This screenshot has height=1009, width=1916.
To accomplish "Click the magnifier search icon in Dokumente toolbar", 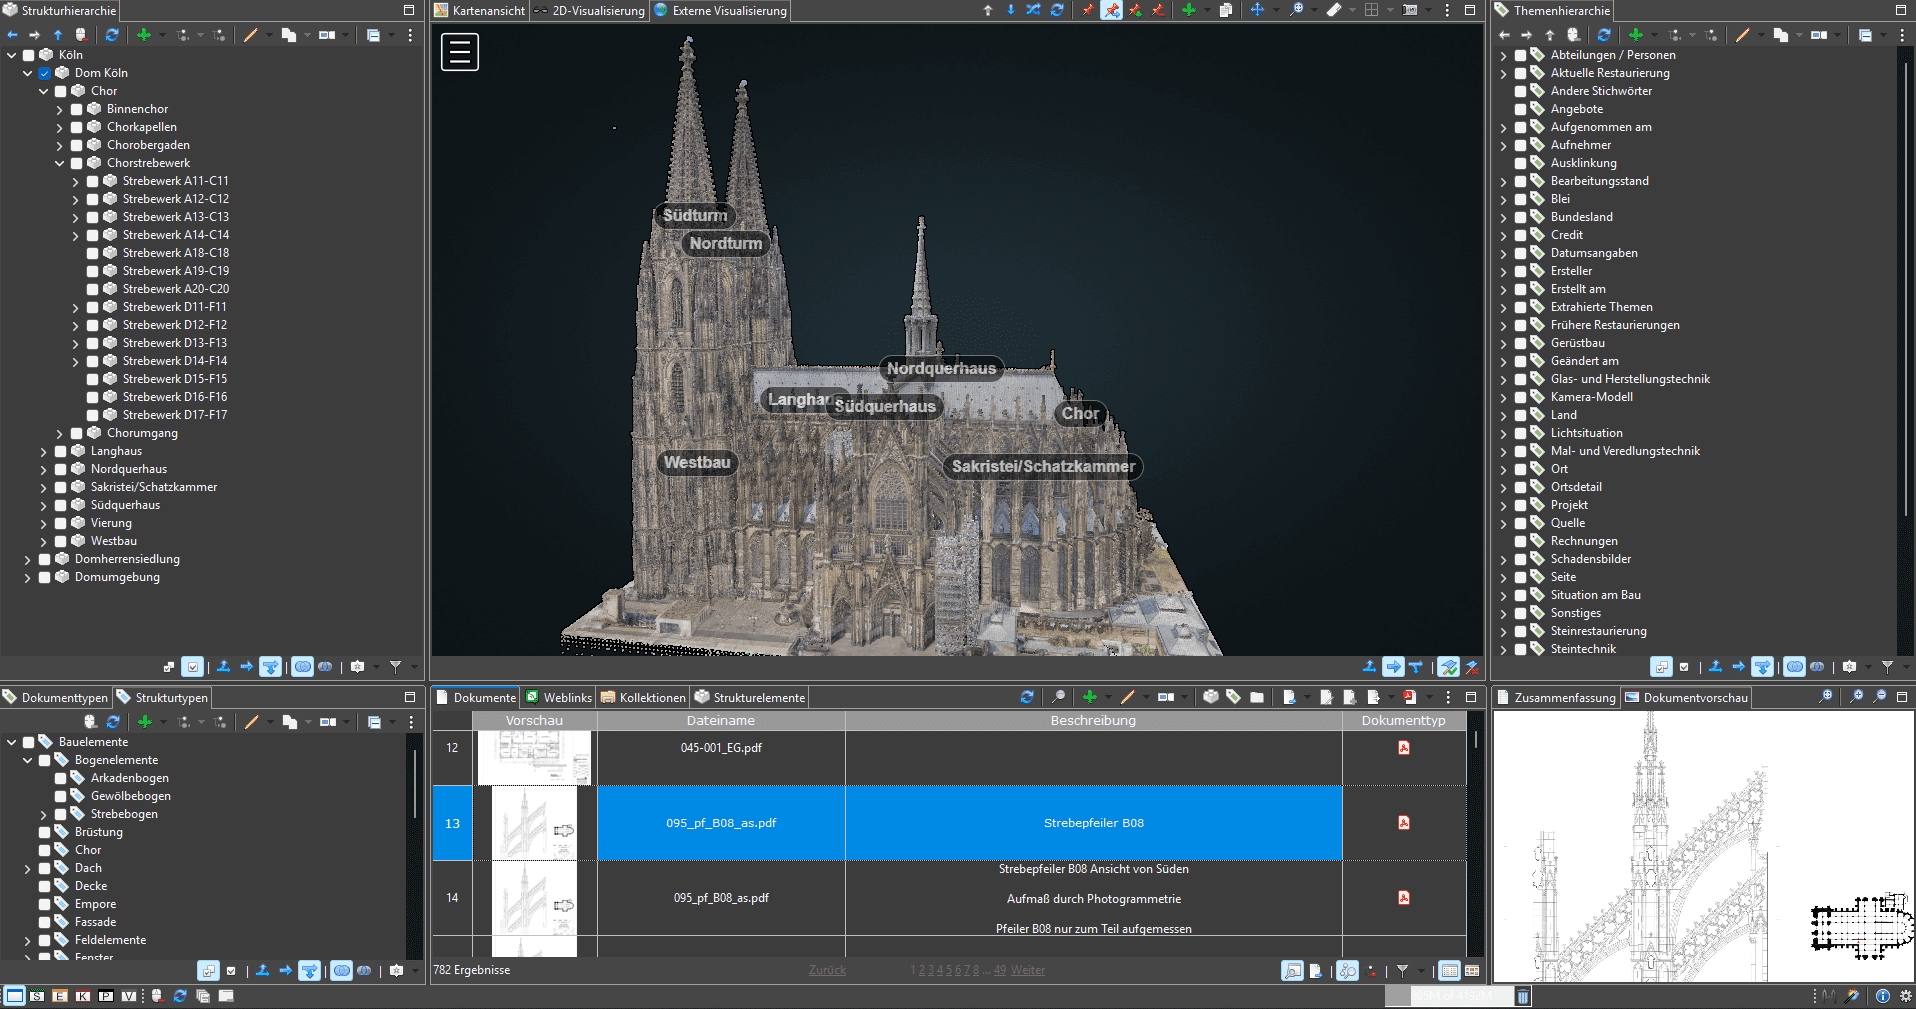I will click(1058, 697).
